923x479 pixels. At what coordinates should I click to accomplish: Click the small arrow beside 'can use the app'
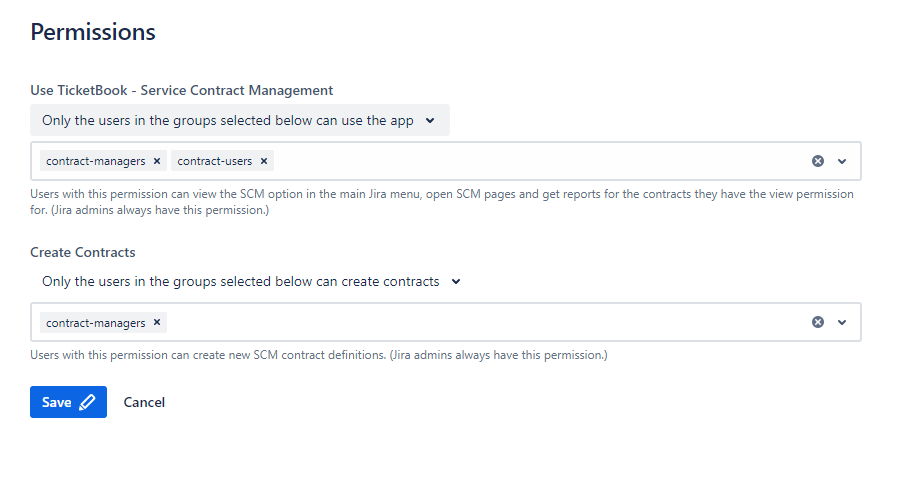point(430,120)
